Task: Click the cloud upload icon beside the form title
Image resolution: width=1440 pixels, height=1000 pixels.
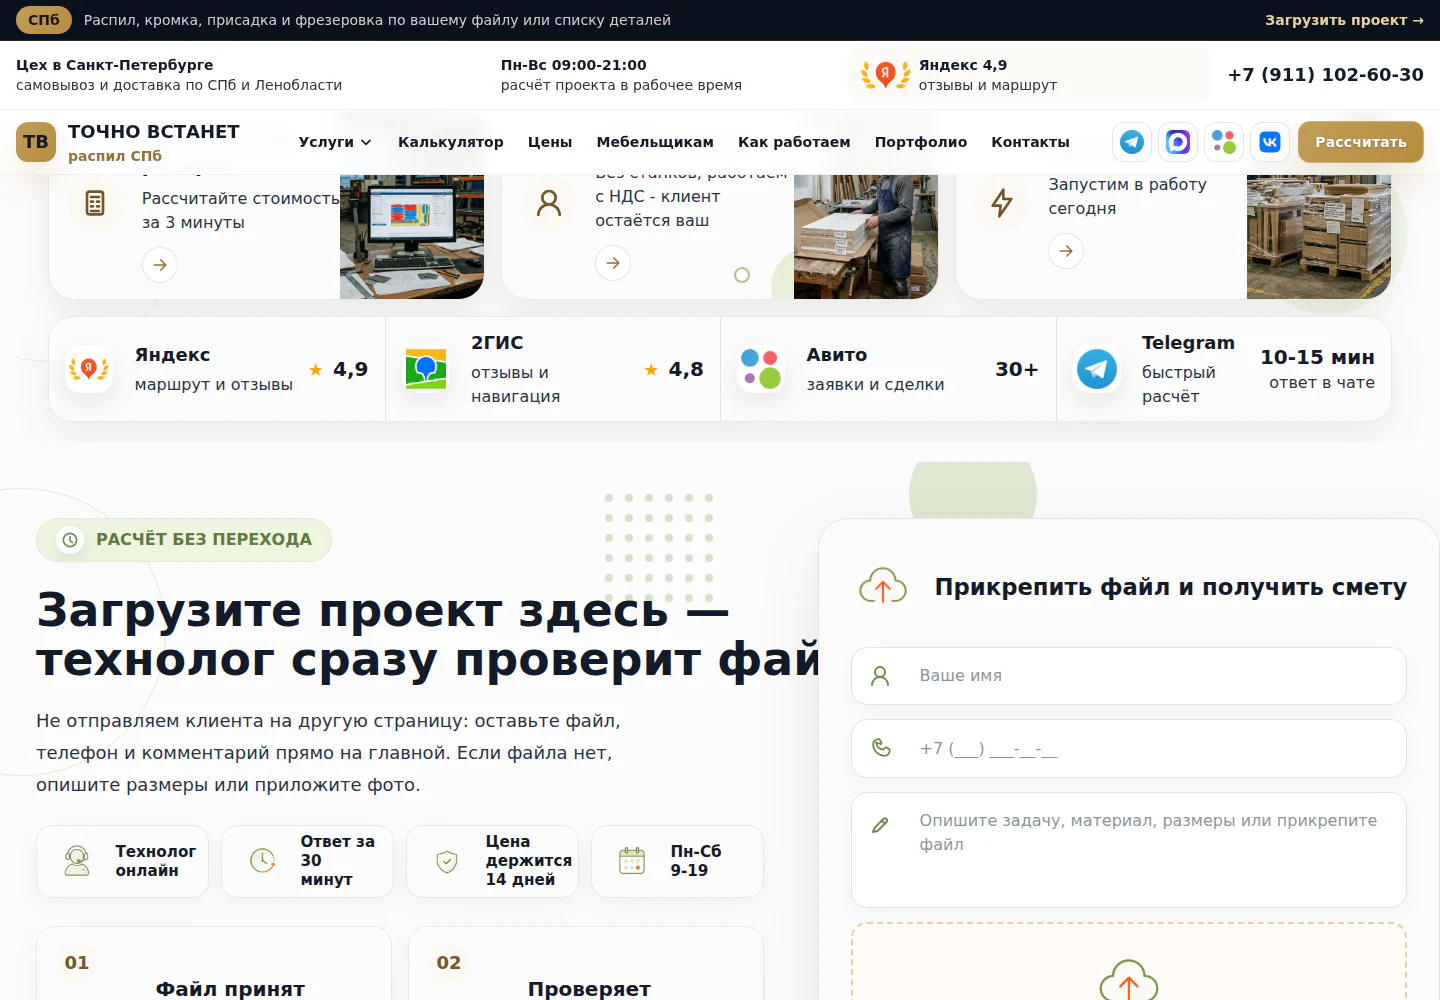Action: (883, 587)
